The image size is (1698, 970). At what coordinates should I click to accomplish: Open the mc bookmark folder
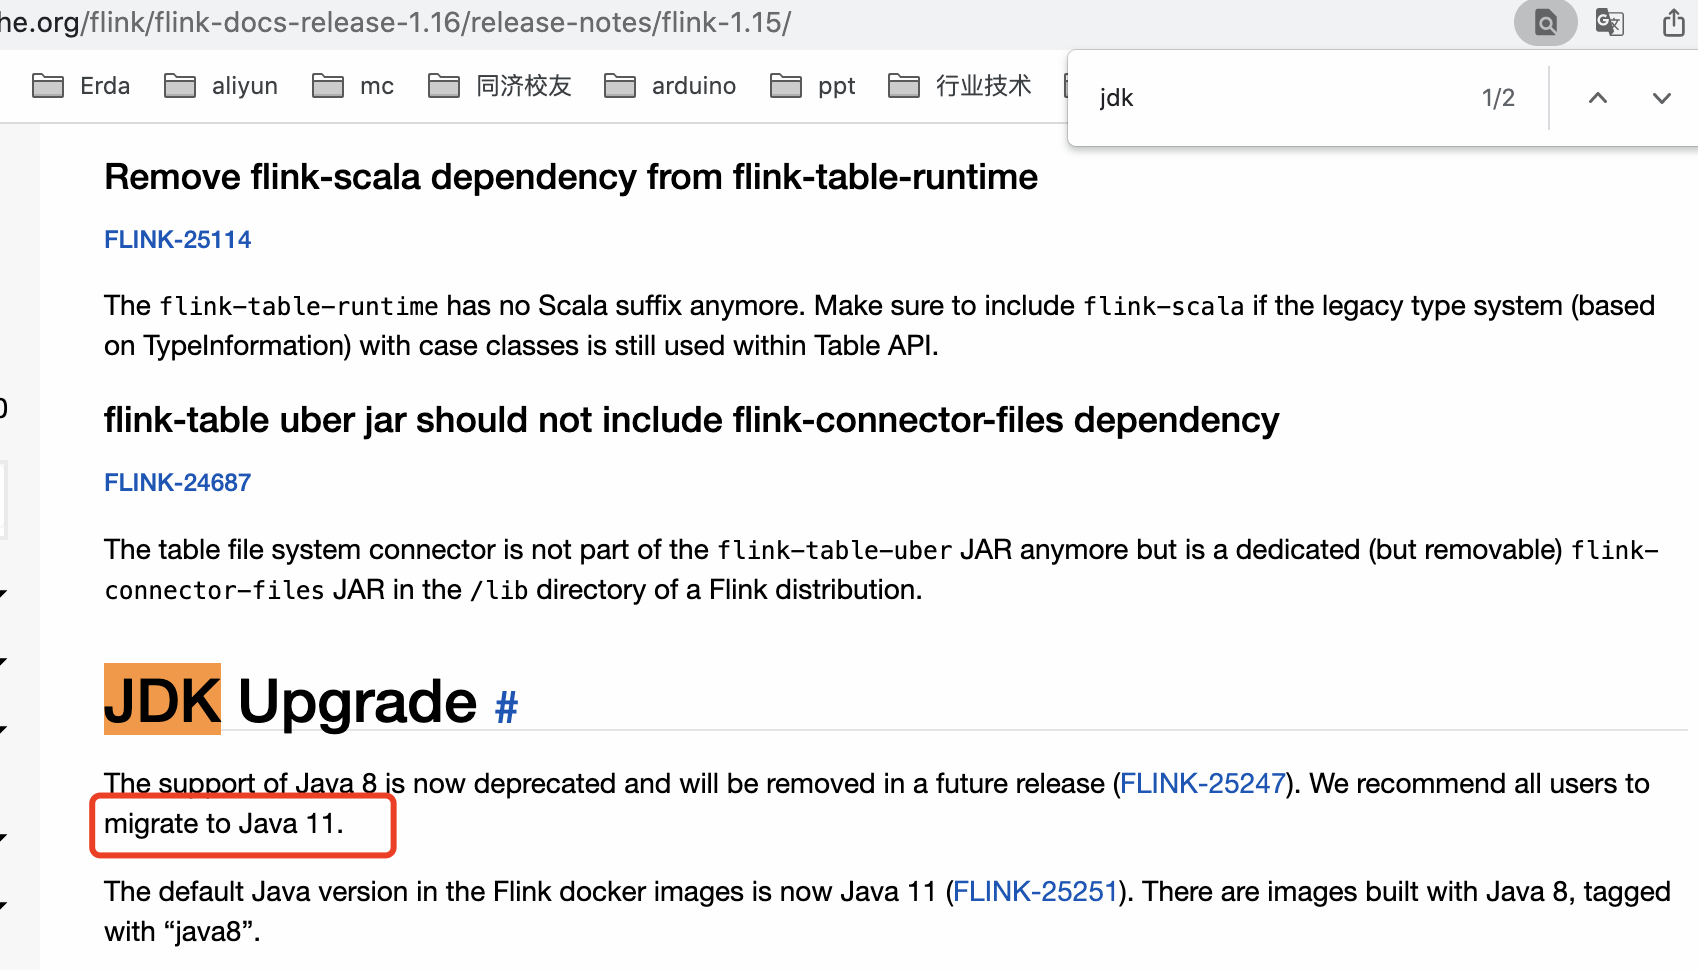click(x=353, y=86)
